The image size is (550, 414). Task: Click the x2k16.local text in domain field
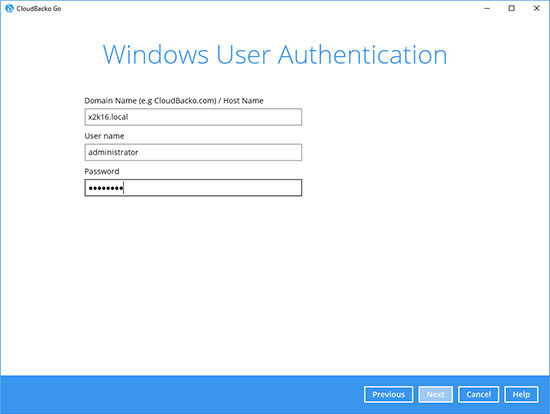coord(108,117)
